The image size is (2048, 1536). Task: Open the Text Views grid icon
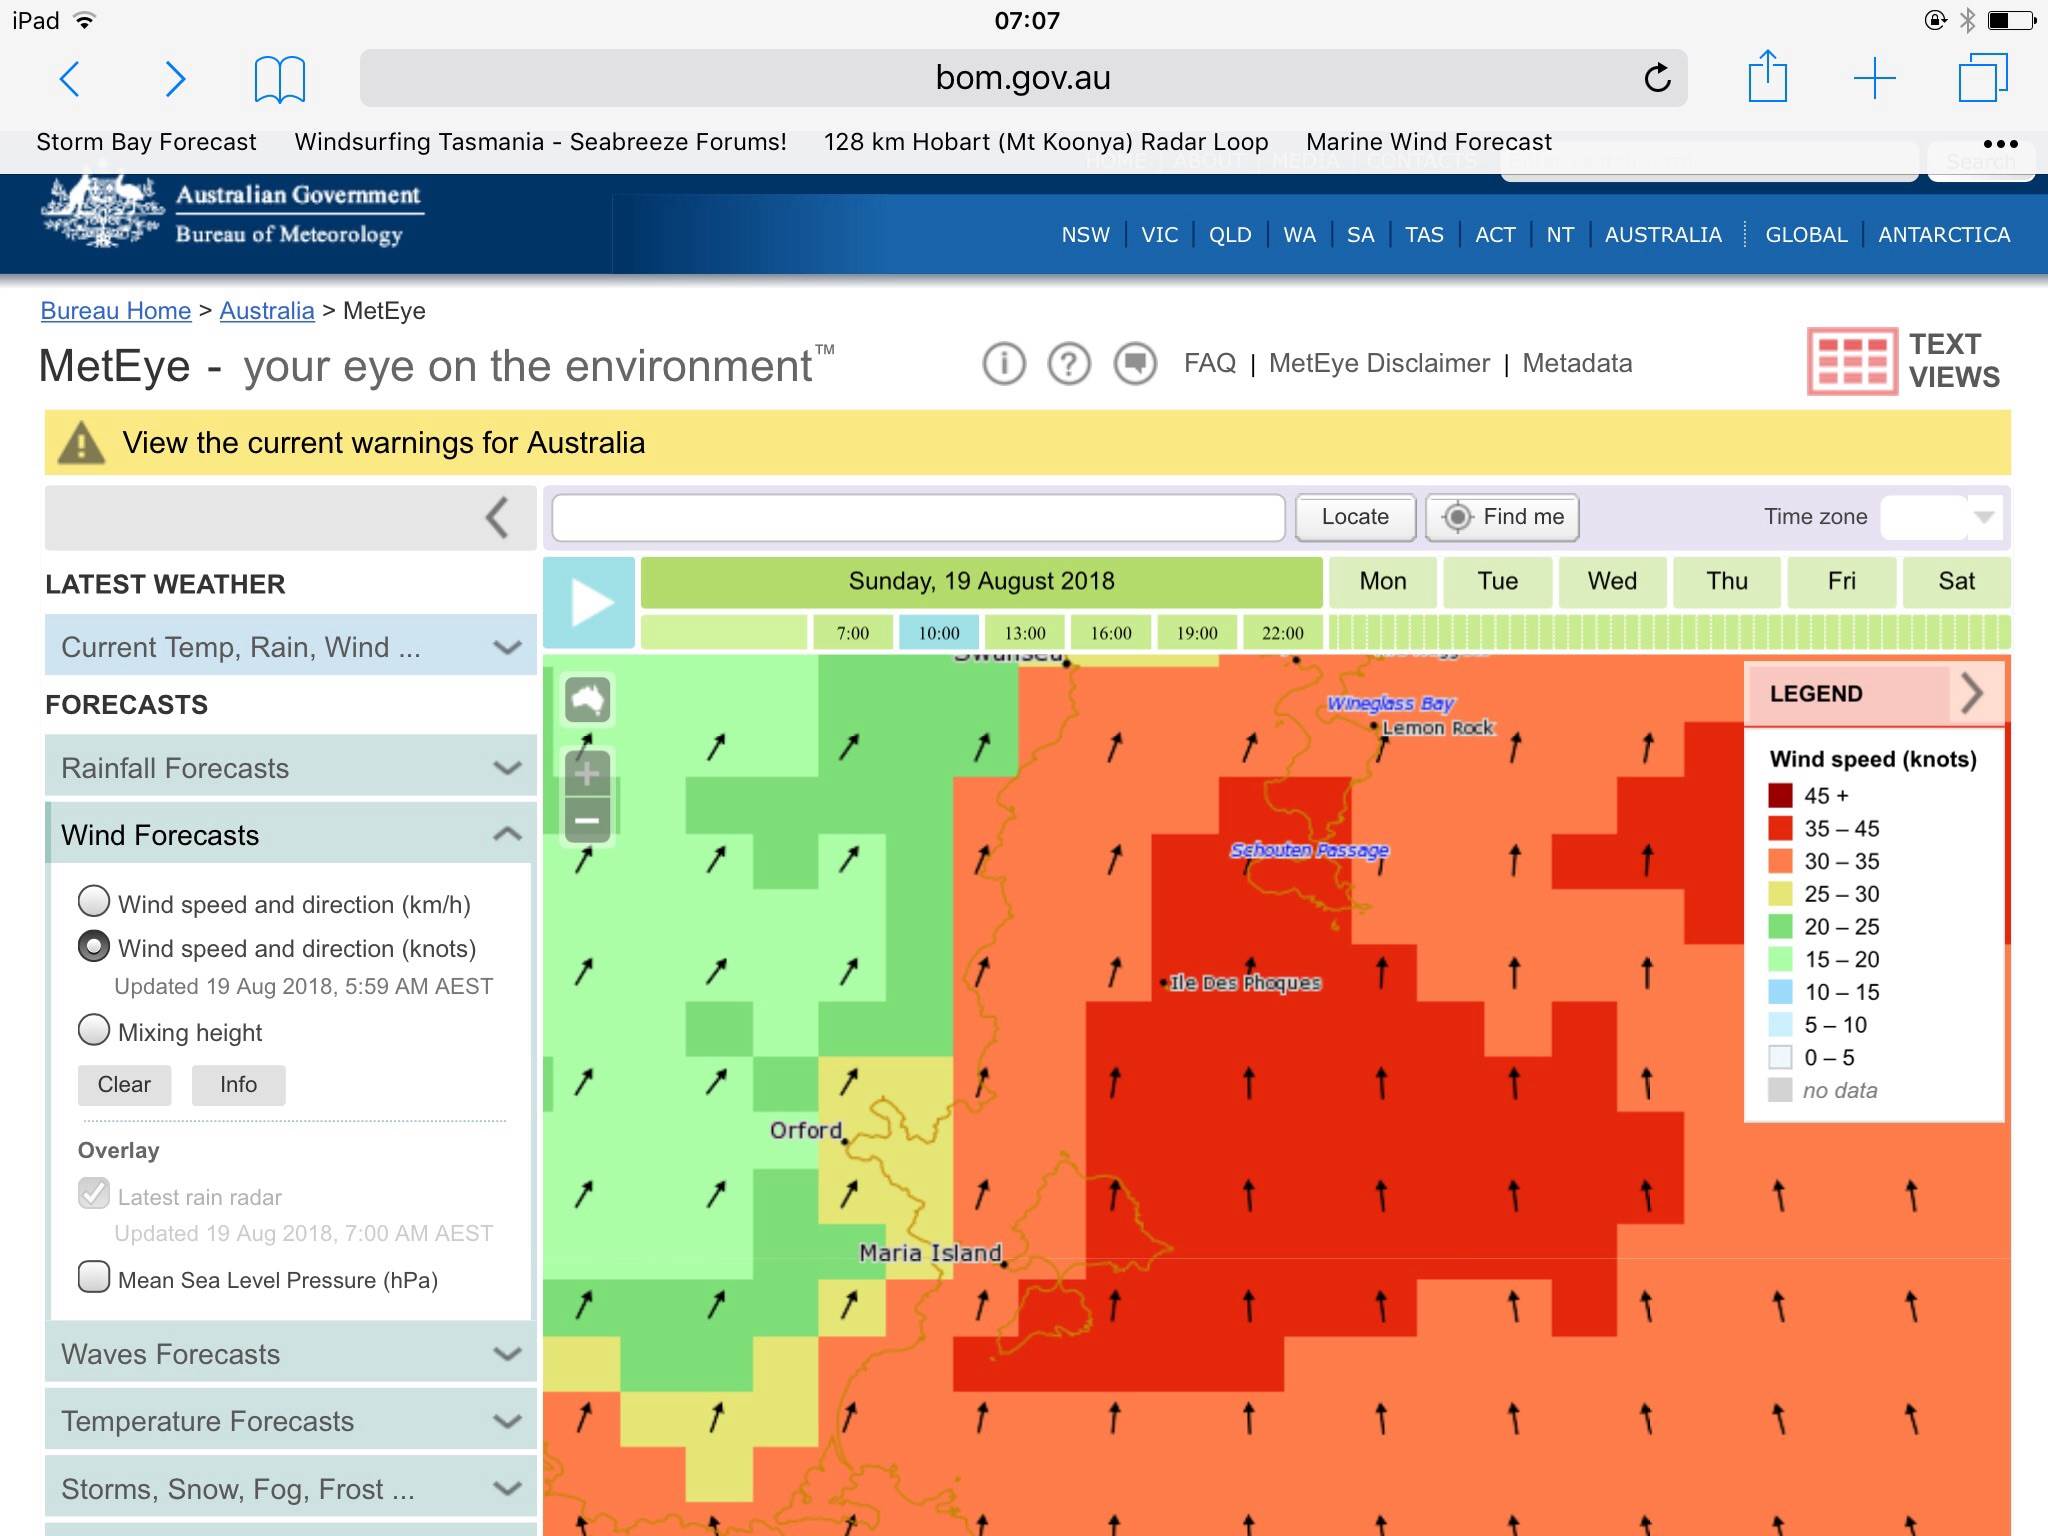(x=1851, y=362)
